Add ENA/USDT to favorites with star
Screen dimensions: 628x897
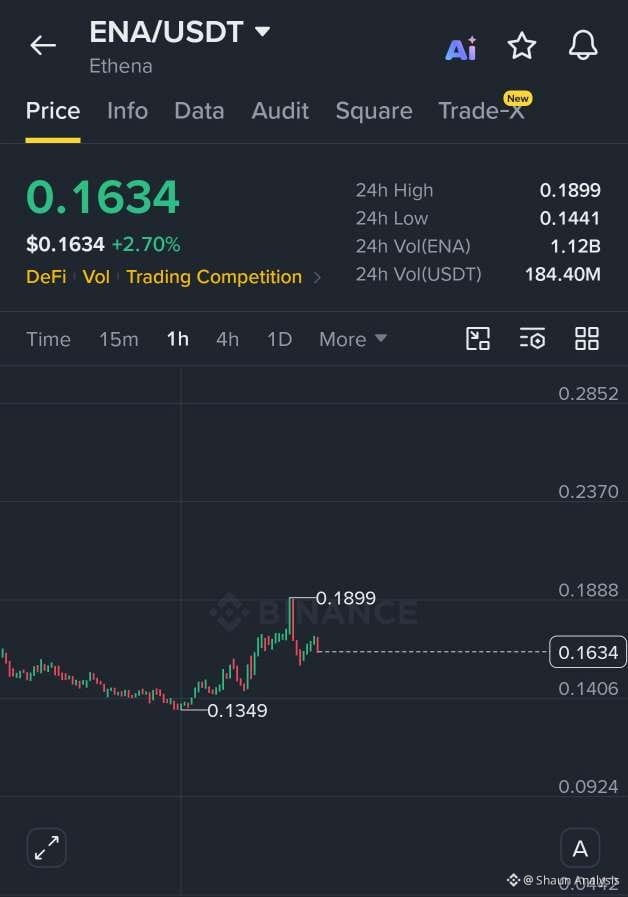522,46
